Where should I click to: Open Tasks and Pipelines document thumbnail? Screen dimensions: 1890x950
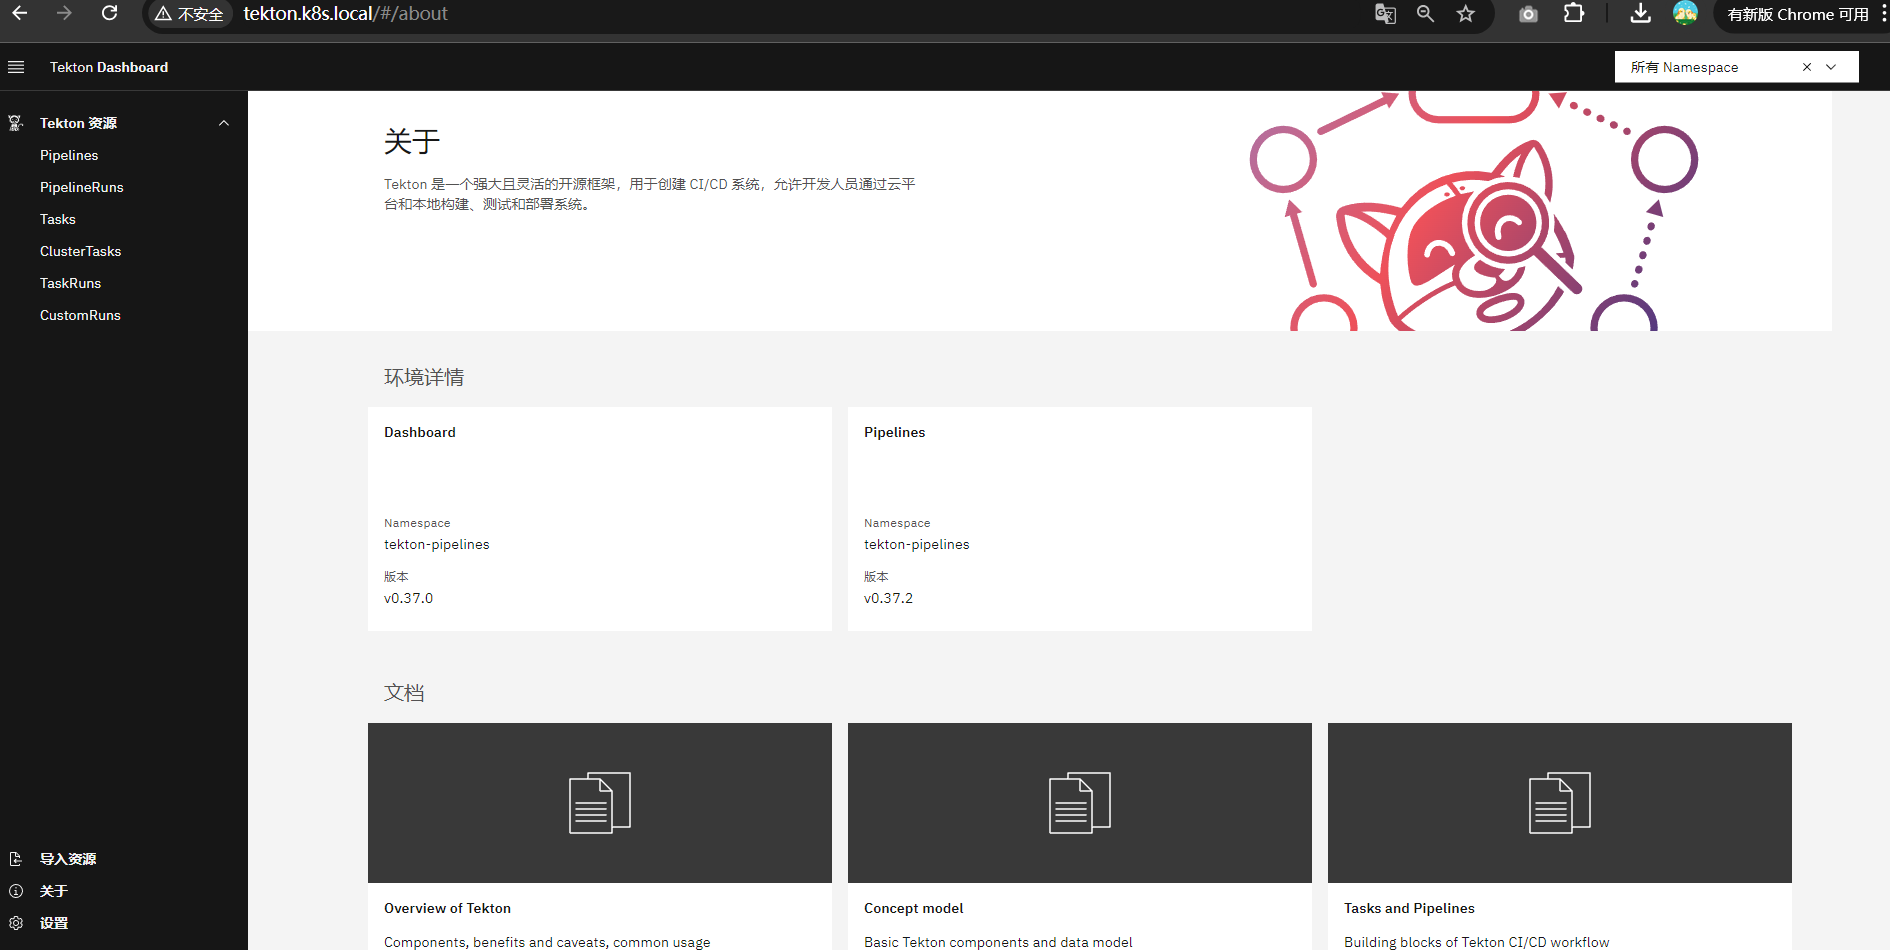(1560, 803)
